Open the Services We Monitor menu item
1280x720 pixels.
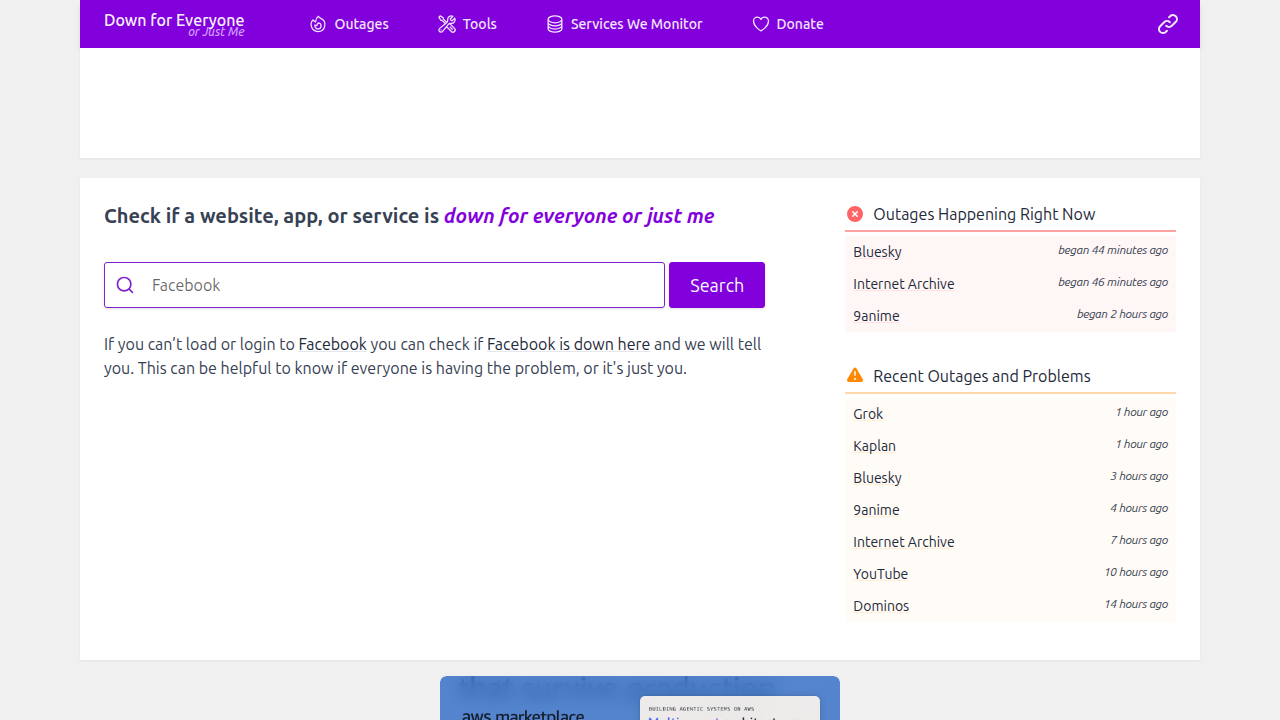(x=636, y=23)
